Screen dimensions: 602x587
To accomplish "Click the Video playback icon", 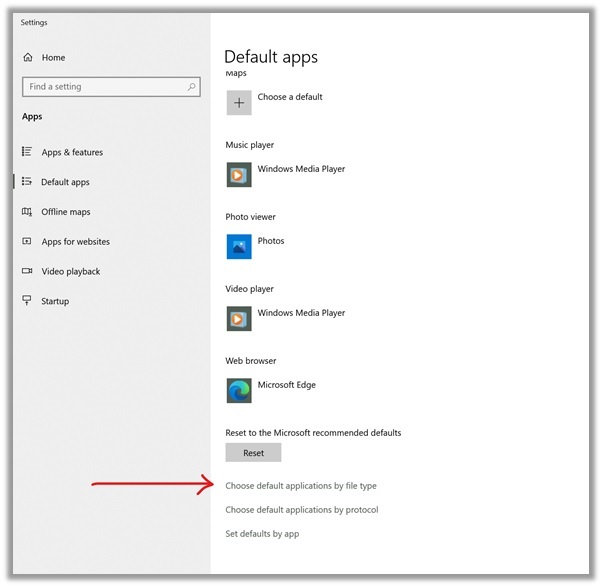I will pyautogui.click(x=27, y=271).
